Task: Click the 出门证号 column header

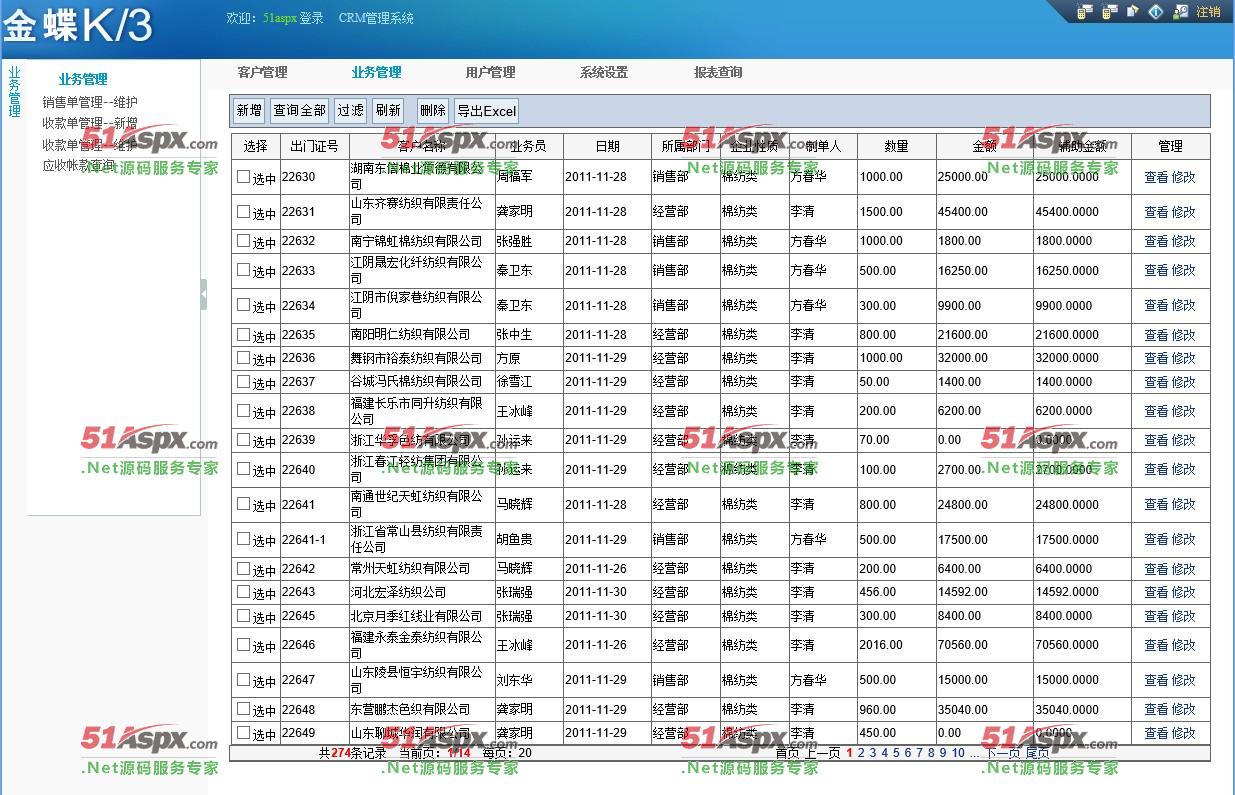Action: tap(314, 146)
